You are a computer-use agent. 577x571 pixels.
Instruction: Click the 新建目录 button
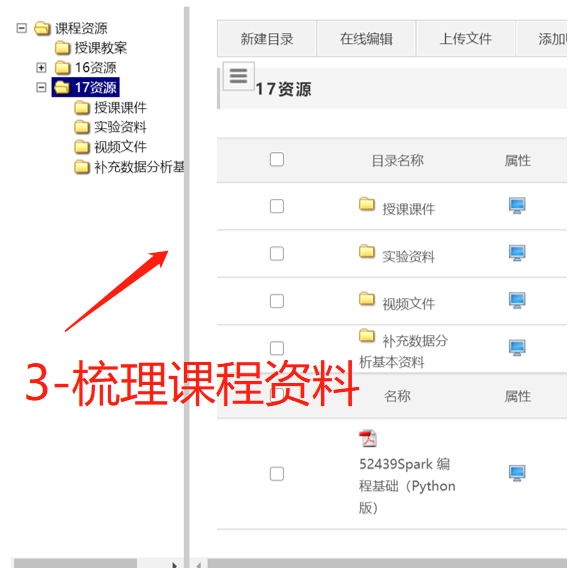(x=267, y=39)
